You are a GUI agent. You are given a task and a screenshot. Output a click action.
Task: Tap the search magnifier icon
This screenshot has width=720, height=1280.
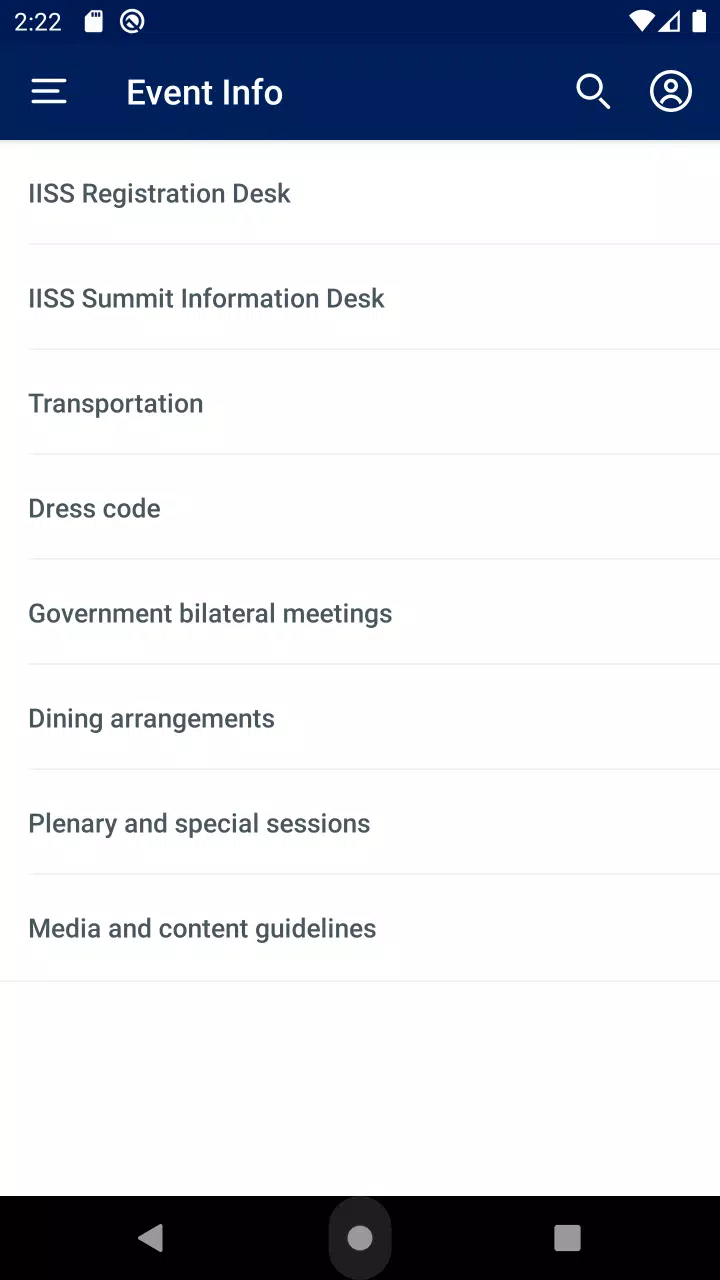tap(593, 92)
